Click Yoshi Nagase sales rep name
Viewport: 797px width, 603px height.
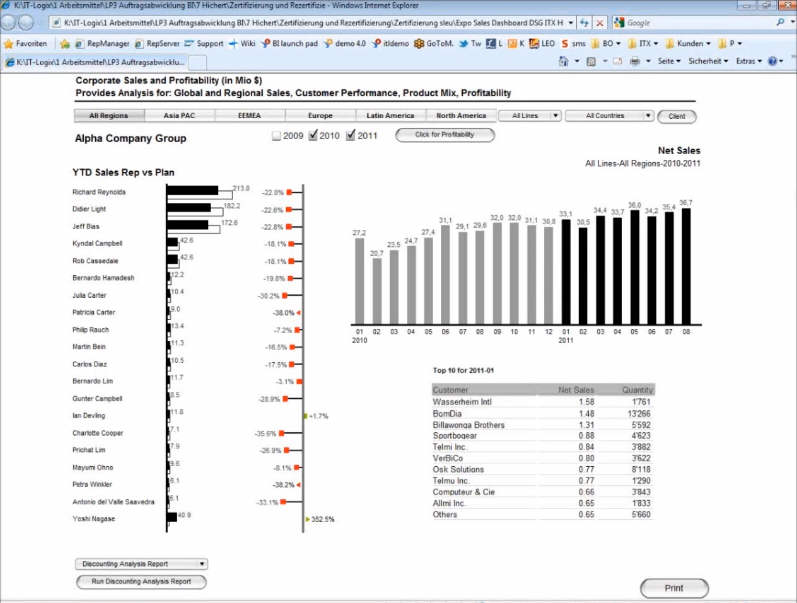tap(94, 519)
